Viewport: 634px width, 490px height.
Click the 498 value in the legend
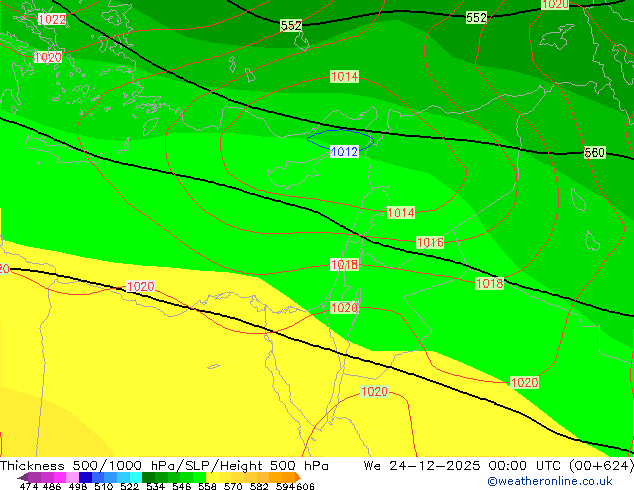click(78, 486)
